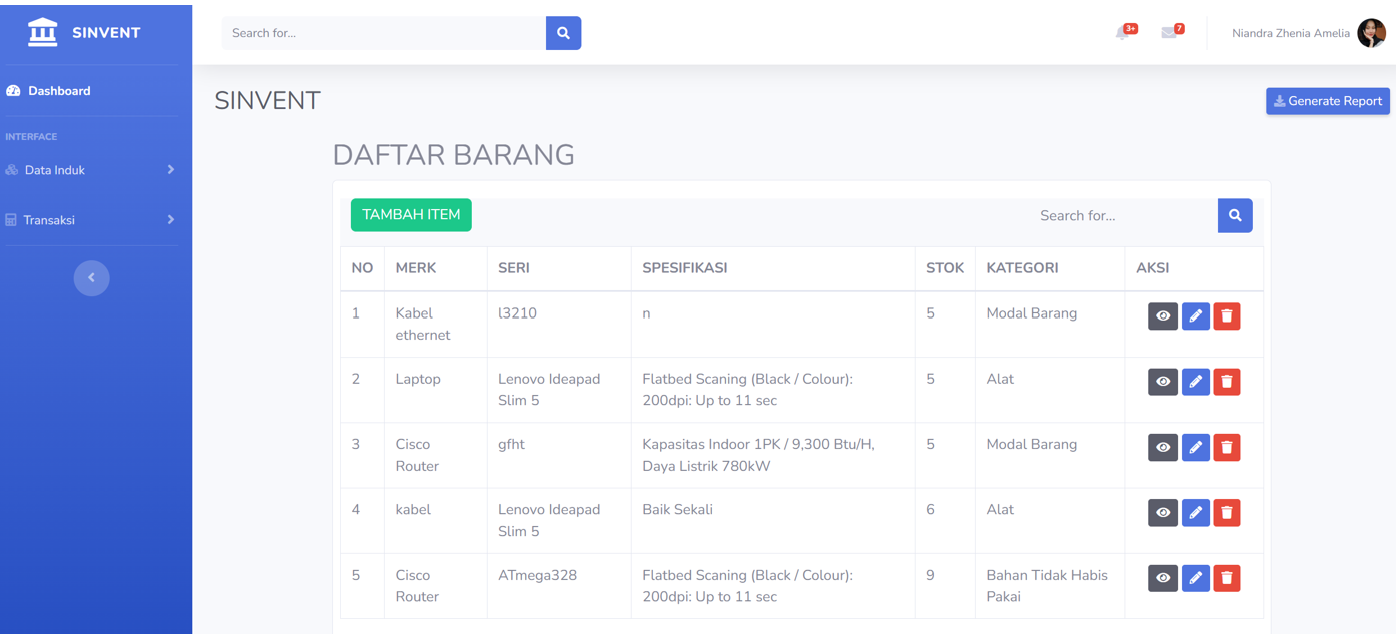Edit the Kabel ethernet row
The width and height of the screenshot is (1396, 634).
pos(1195,316)
